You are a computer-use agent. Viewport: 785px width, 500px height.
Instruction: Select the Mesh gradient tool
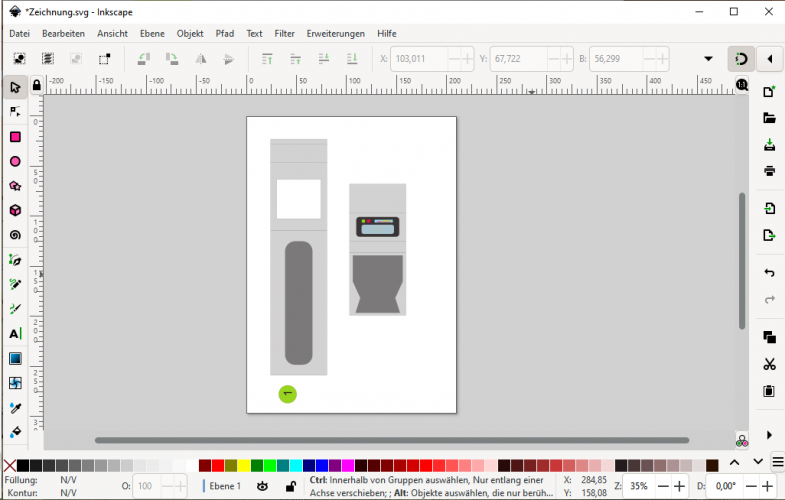tap(15, 383)
